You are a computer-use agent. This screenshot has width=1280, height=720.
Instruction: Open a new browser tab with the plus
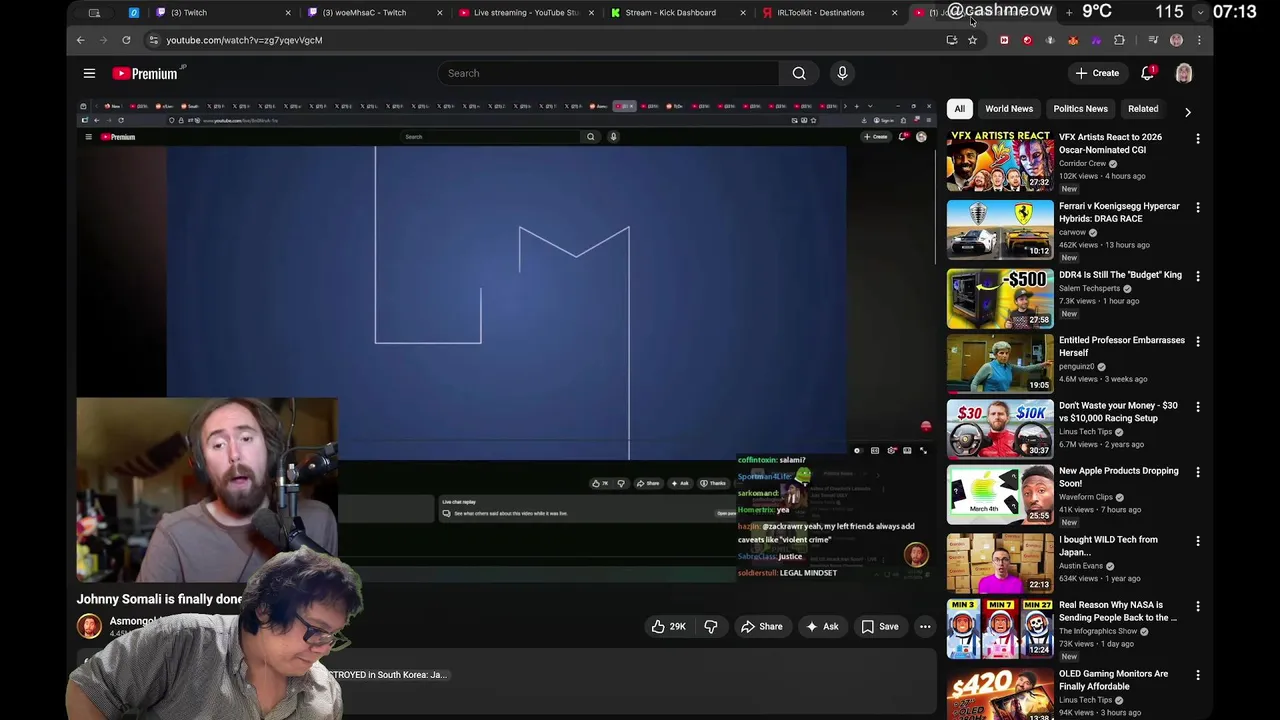pos(1069,12)
